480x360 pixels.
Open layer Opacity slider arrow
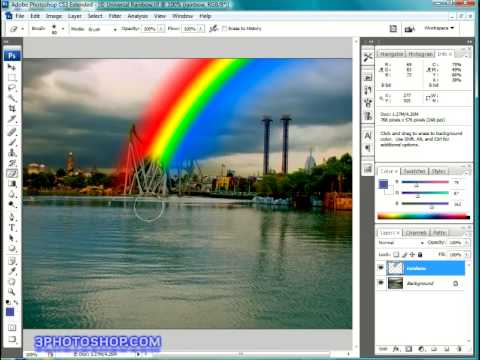click(467, 243)
